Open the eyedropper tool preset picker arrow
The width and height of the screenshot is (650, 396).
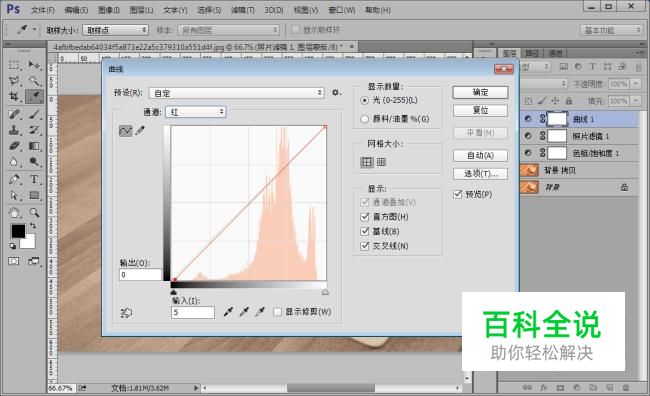coord(34,30)
